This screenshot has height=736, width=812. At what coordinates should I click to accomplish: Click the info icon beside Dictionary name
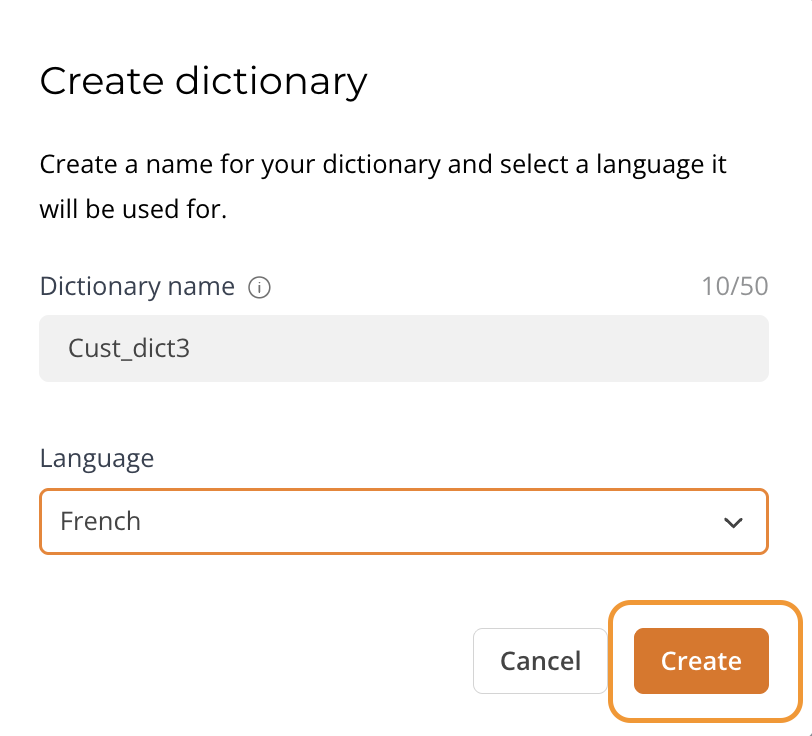pos(259,287)
